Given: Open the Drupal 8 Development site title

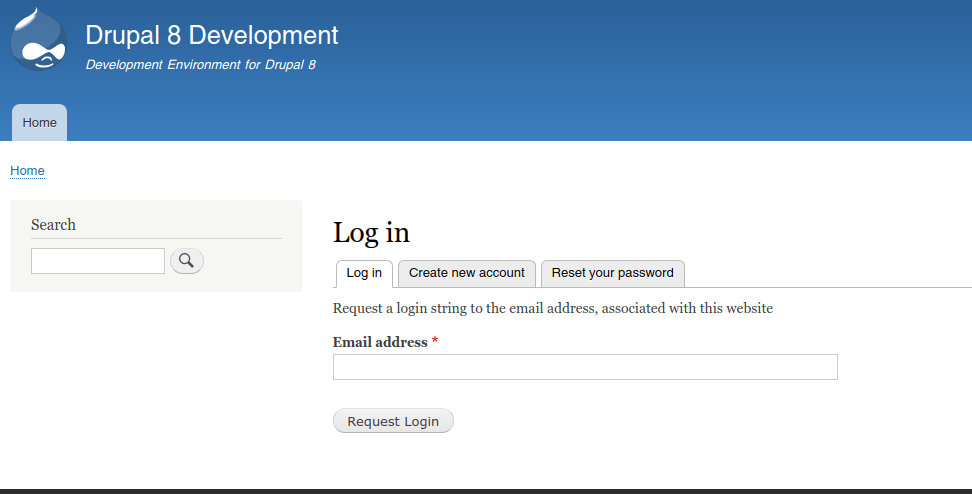Looking at the screenshot, I should click(x=212, y=35).
